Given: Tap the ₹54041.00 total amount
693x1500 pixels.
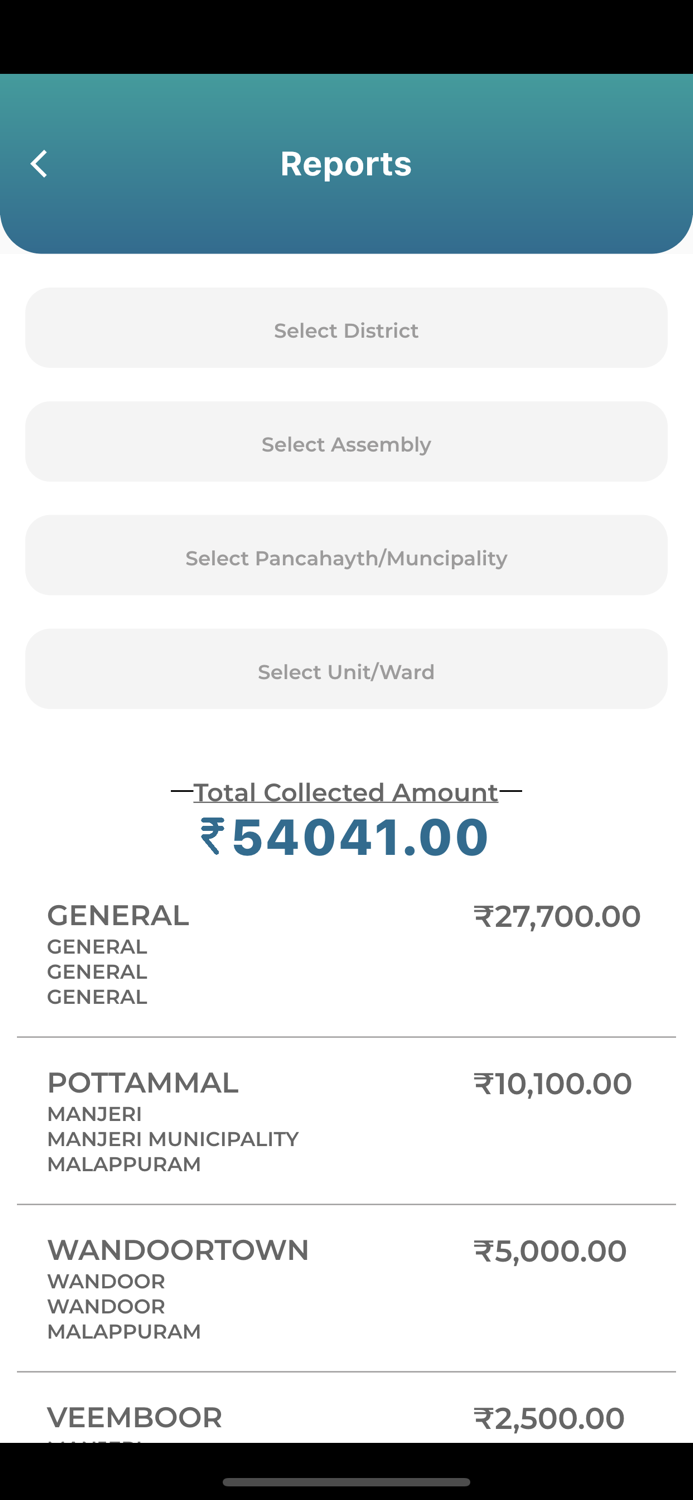Looking at the screenshot, I should [360, 837].
